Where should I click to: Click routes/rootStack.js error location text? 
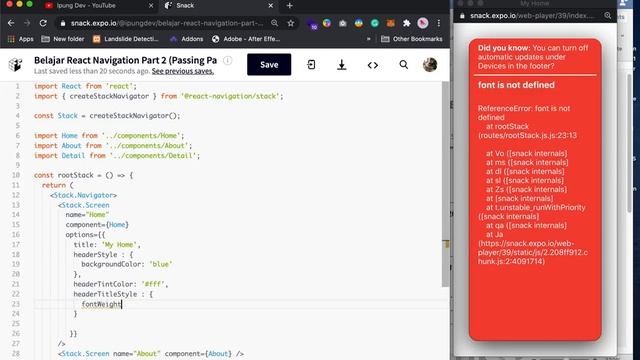pyautogui.click(x=527, y=135)
